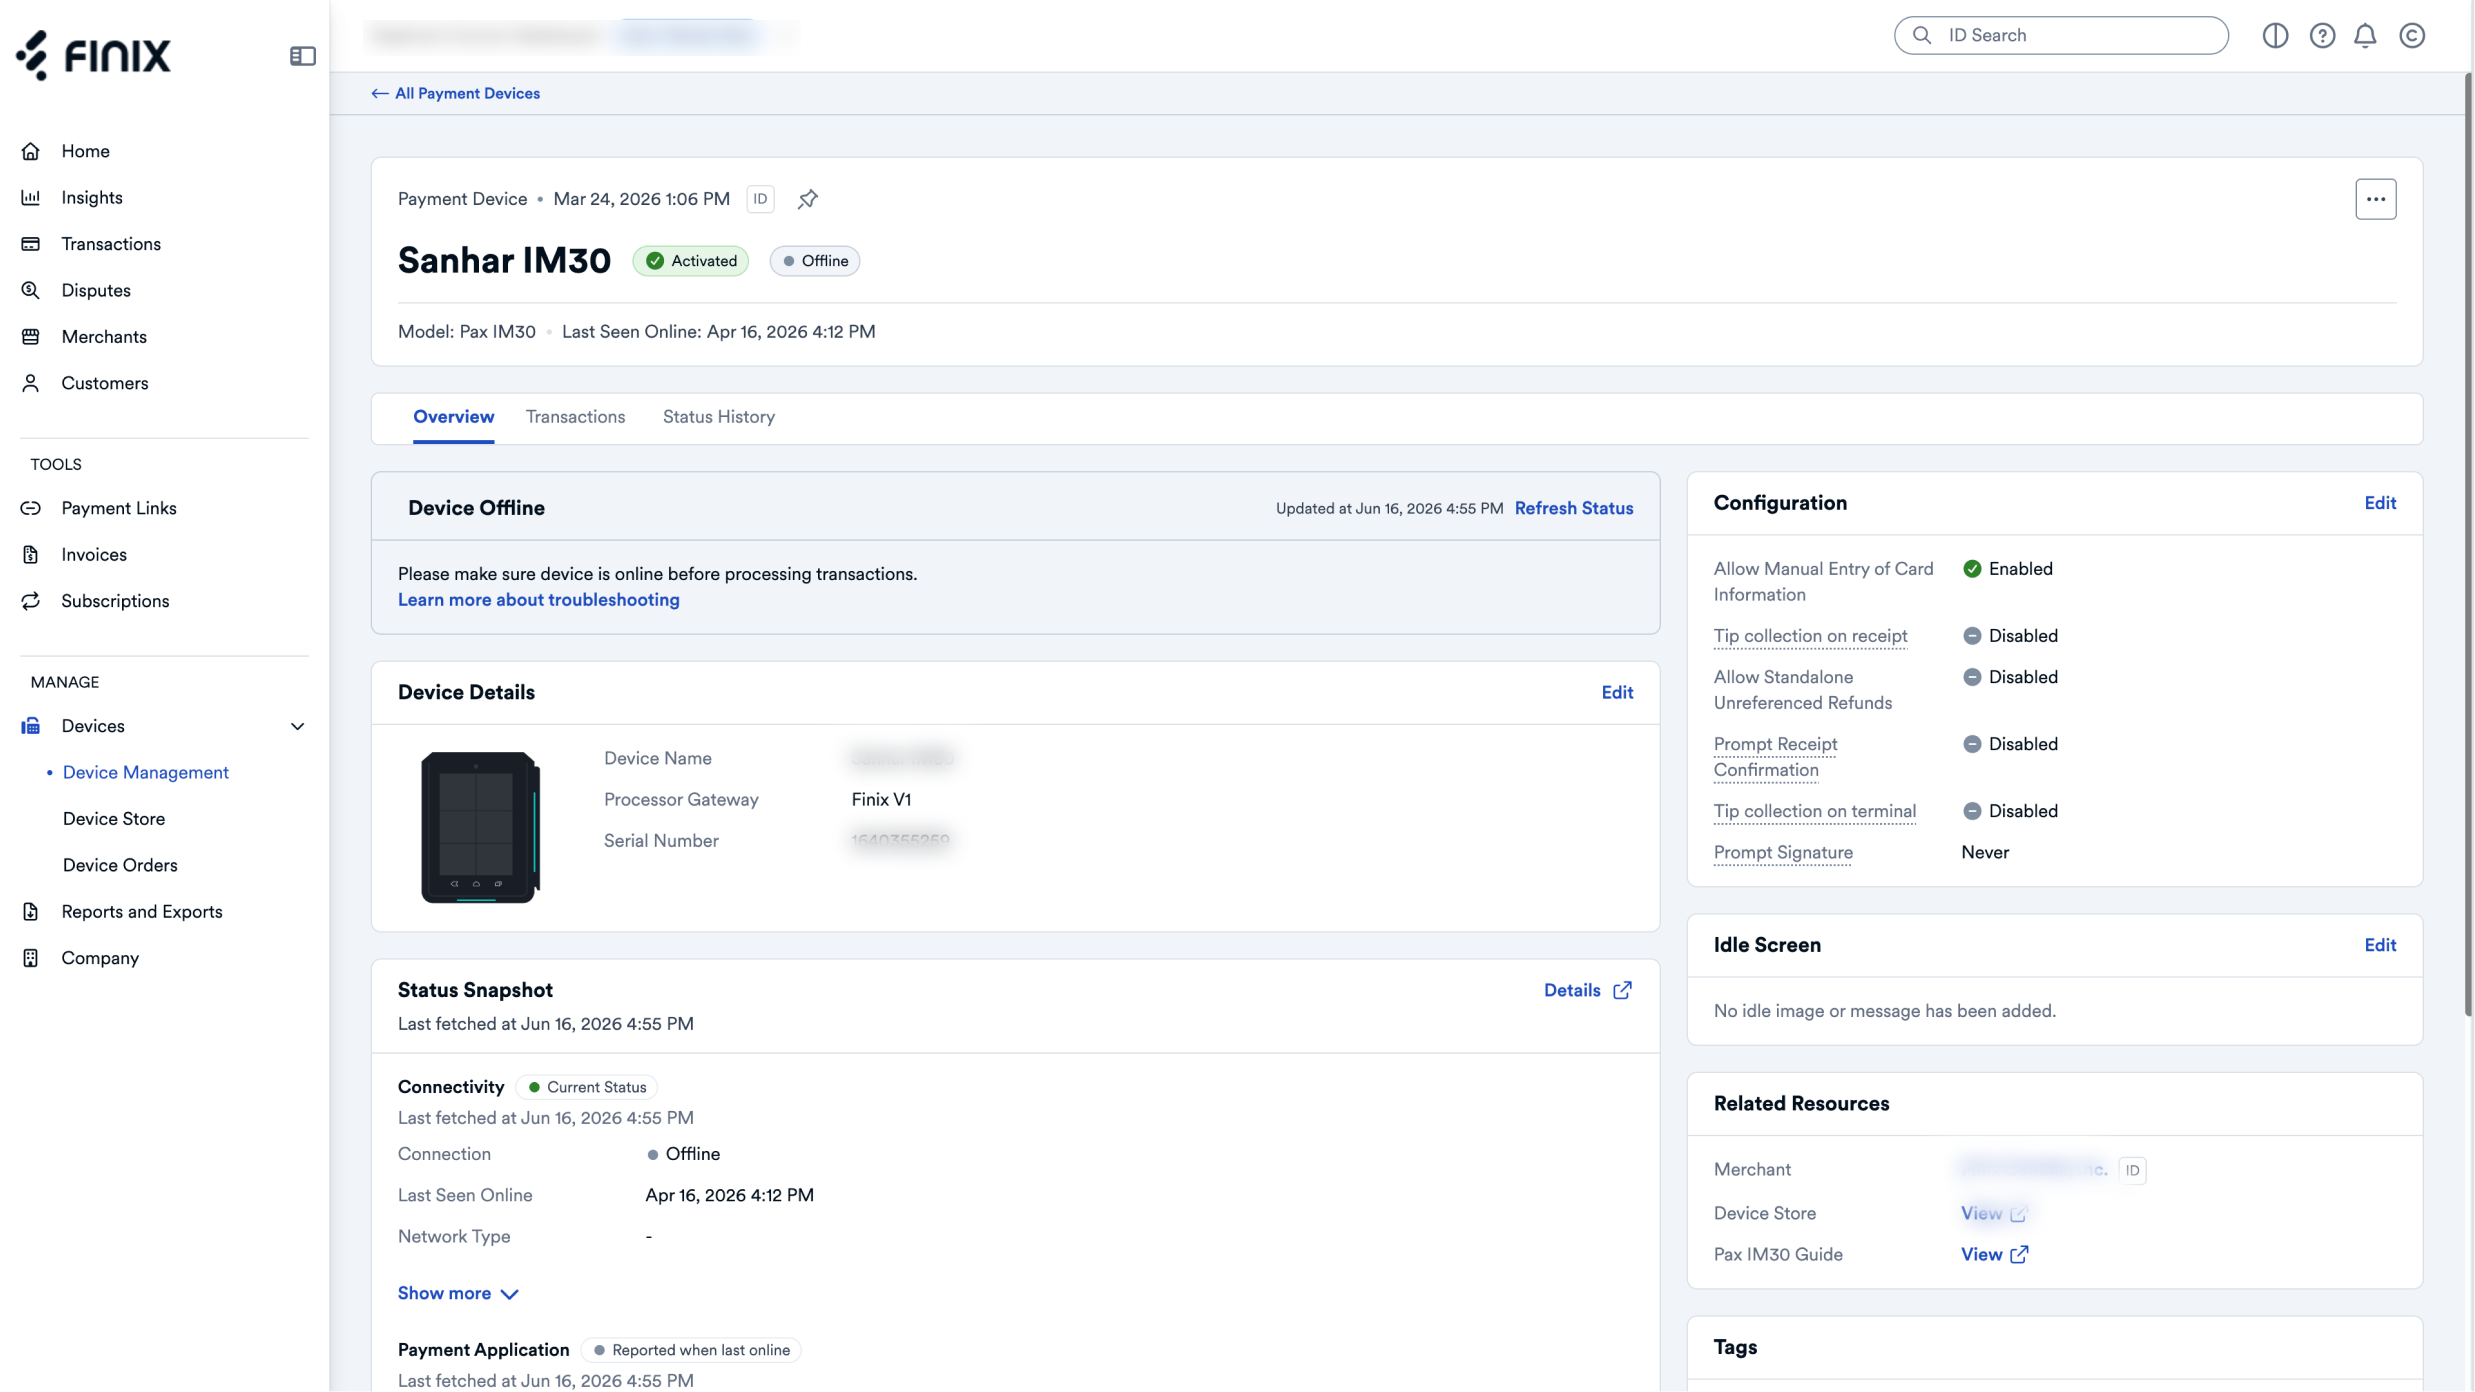The height and width of the screenshot is (1392, 2475).
Task: Click Finix V1 processor gateway value
Action: pyautogui.click(x=881, y=800)
